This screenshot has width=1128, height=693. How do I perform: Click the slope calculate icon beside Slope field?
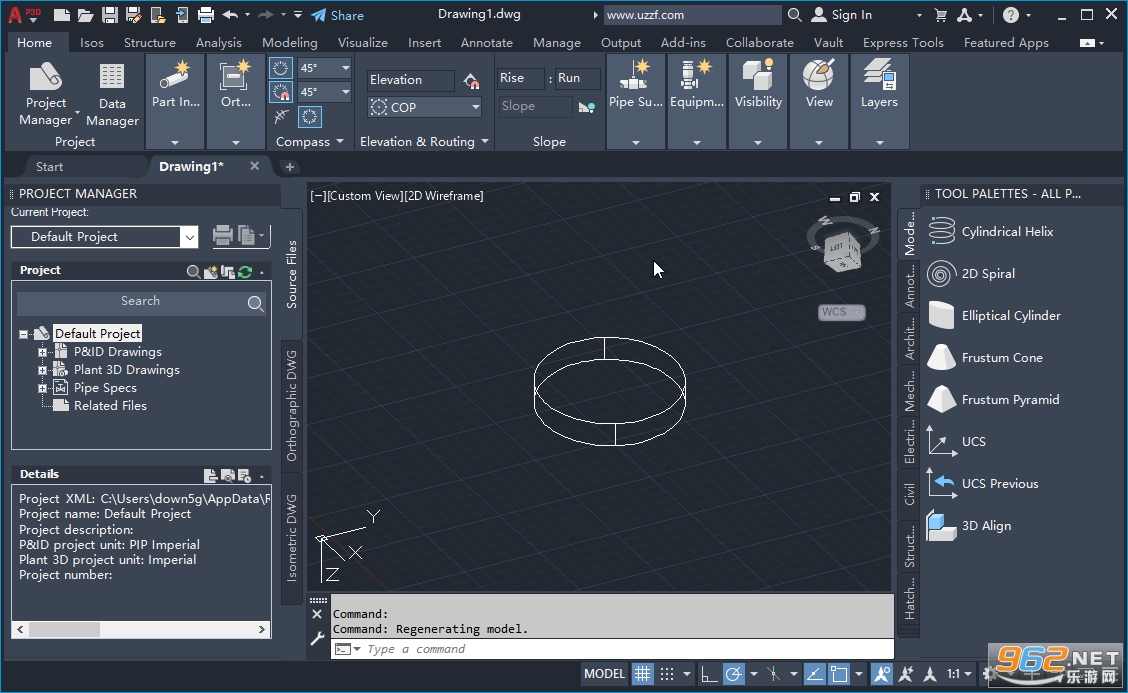587,107
